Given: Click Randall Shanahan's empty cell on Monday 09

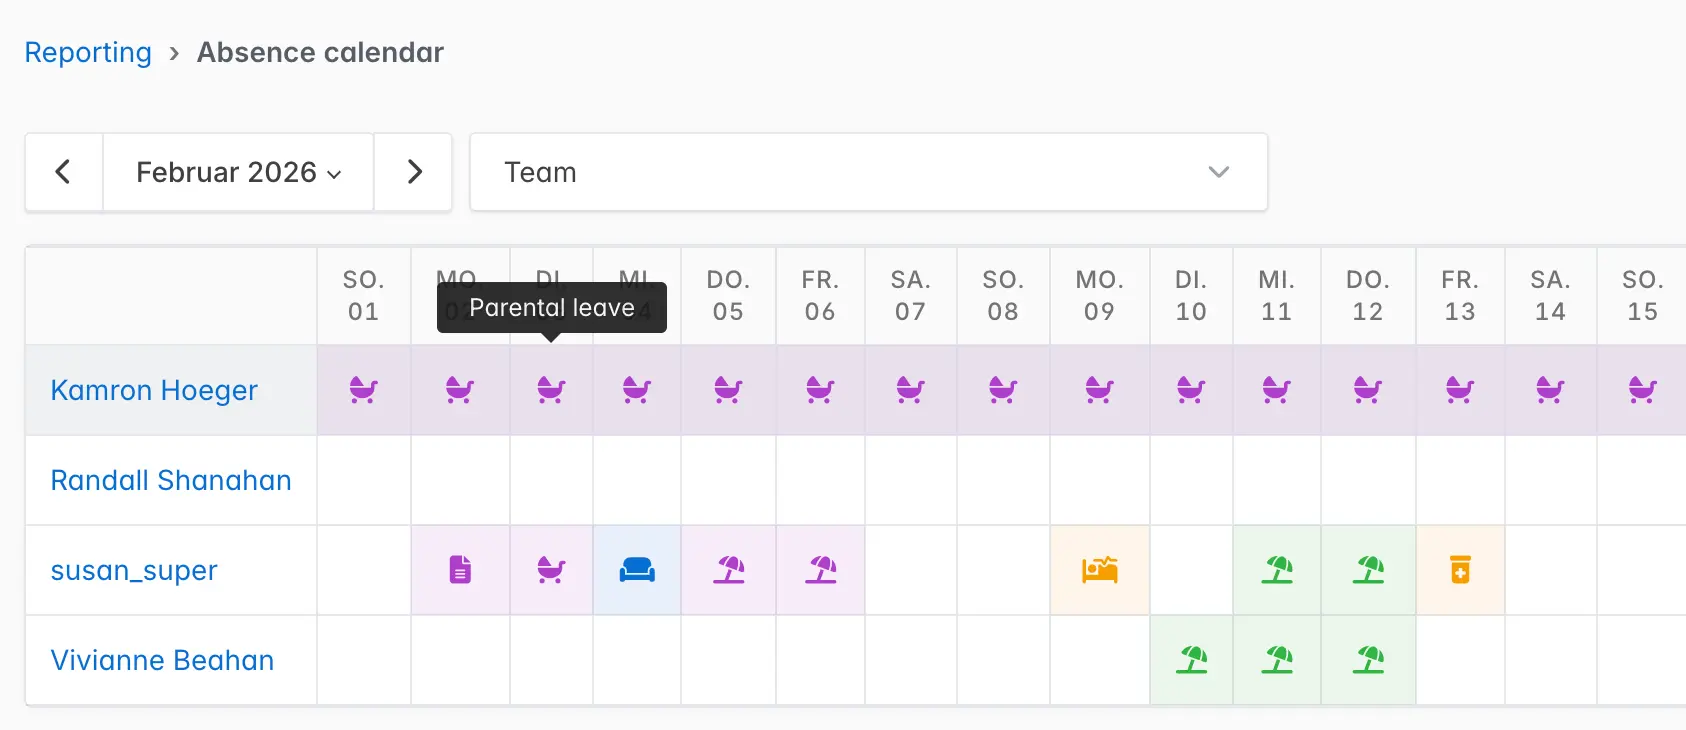Looking at the screenshot, I should [1099, 480].
